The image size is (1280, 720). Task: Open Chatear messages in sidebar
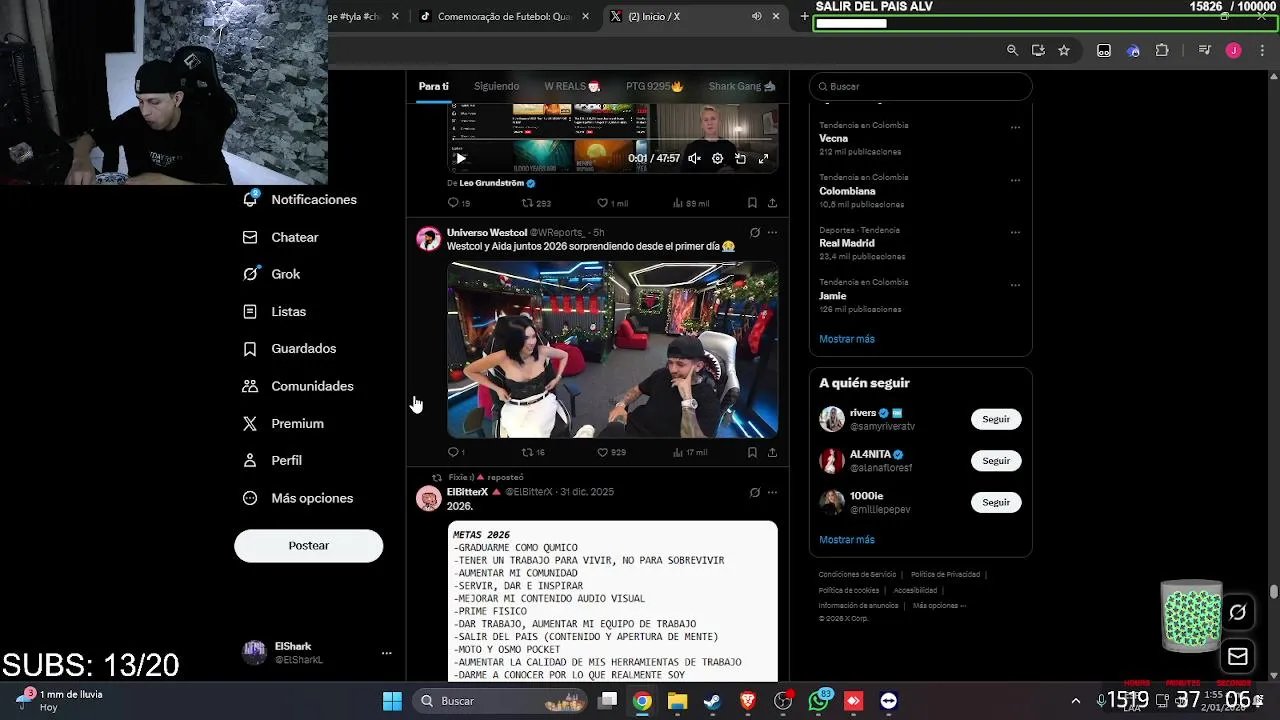click(281, 237)
